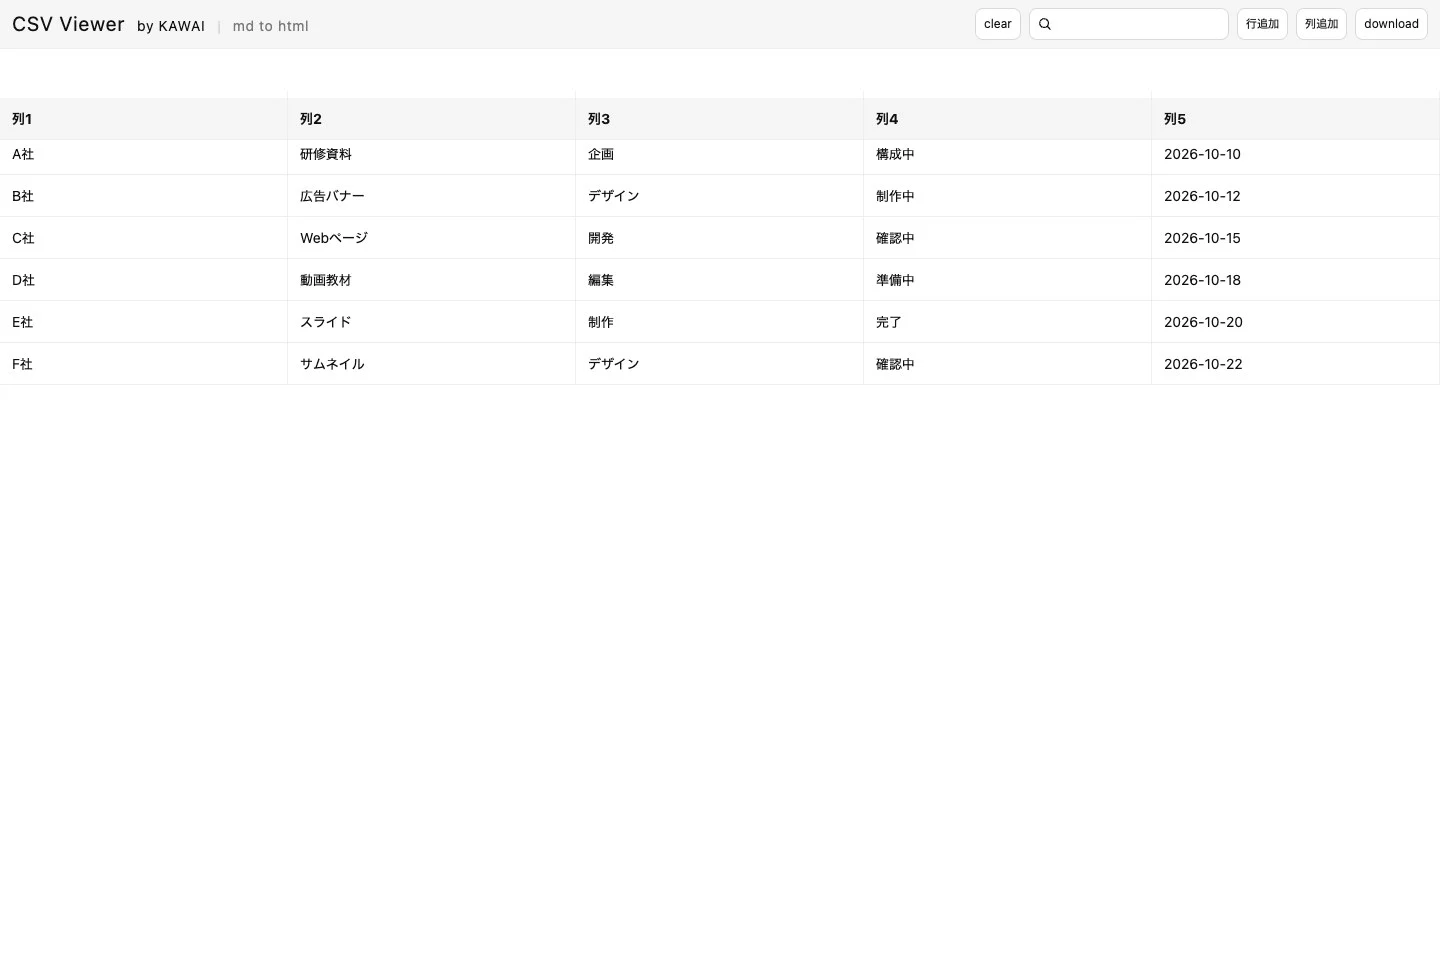This screenshot has height=960, width=1440.
Task: Select the 列3 column header
Action: pos(720,119)
